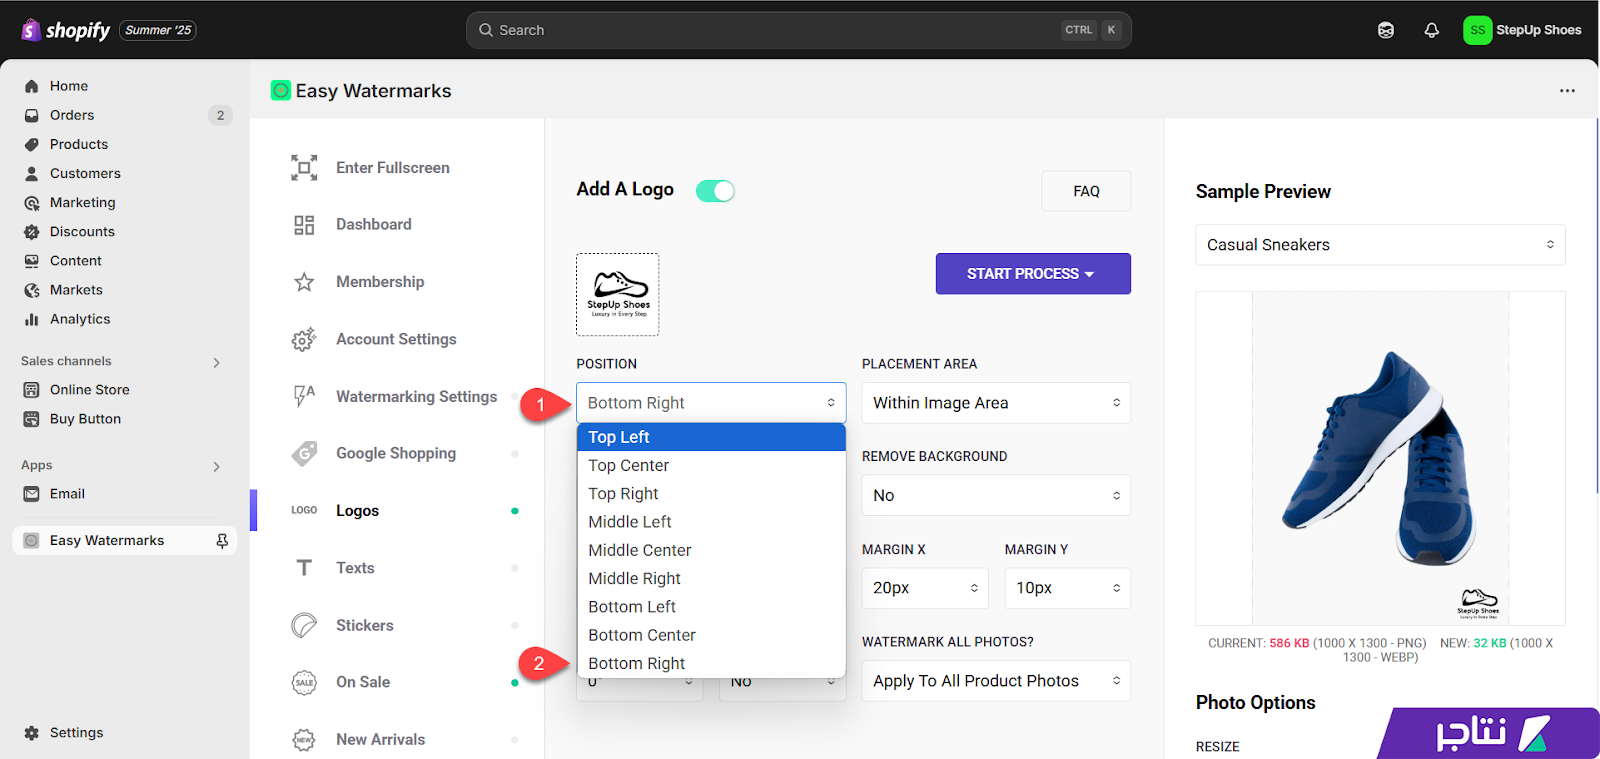Click the Shopify search field
1600x759 pixels.
pyautogui.click(x=799, y=30)
